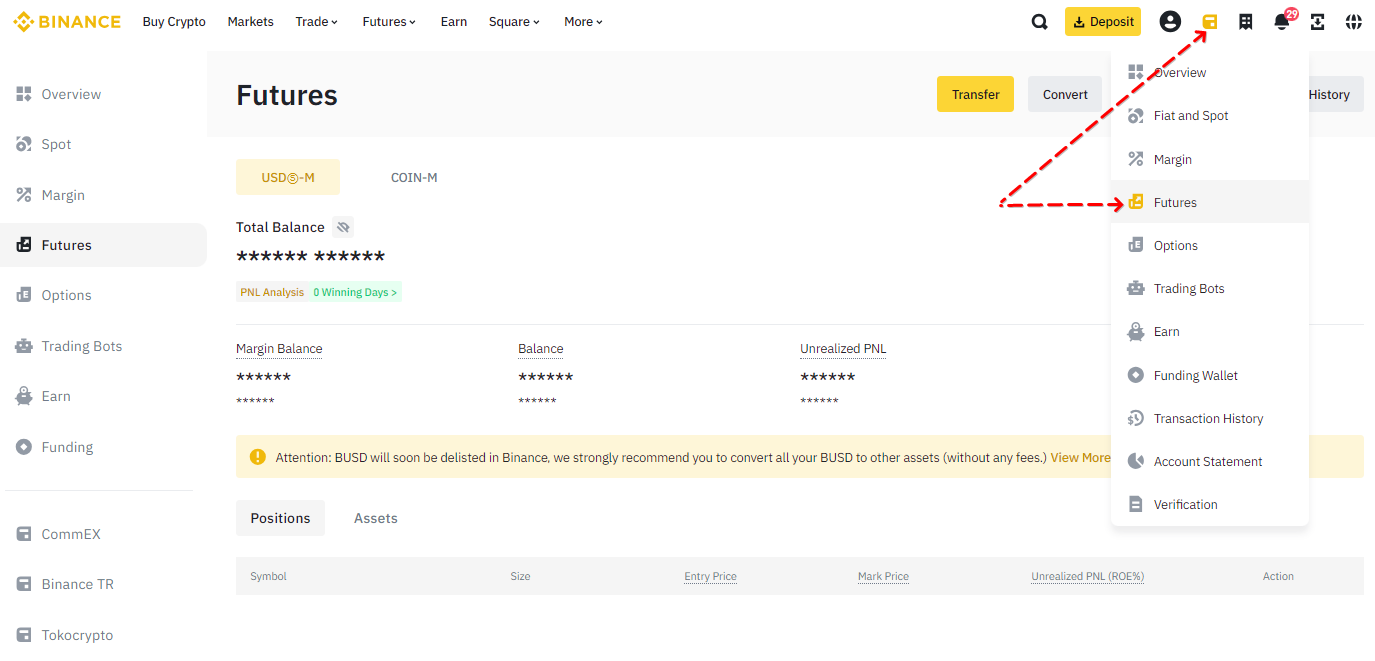
Task: Click Margin percent icon in sidebar
Action: click(x=24, y=195)
